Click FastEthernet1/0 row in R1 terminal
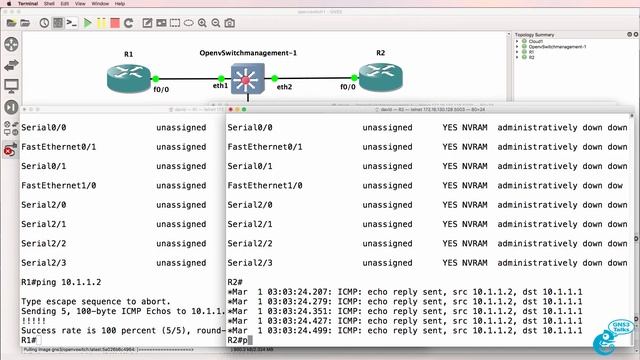Image resolution: width=640 pixels, height=360 pixels. pyautogui.click(x=114, y=185)
